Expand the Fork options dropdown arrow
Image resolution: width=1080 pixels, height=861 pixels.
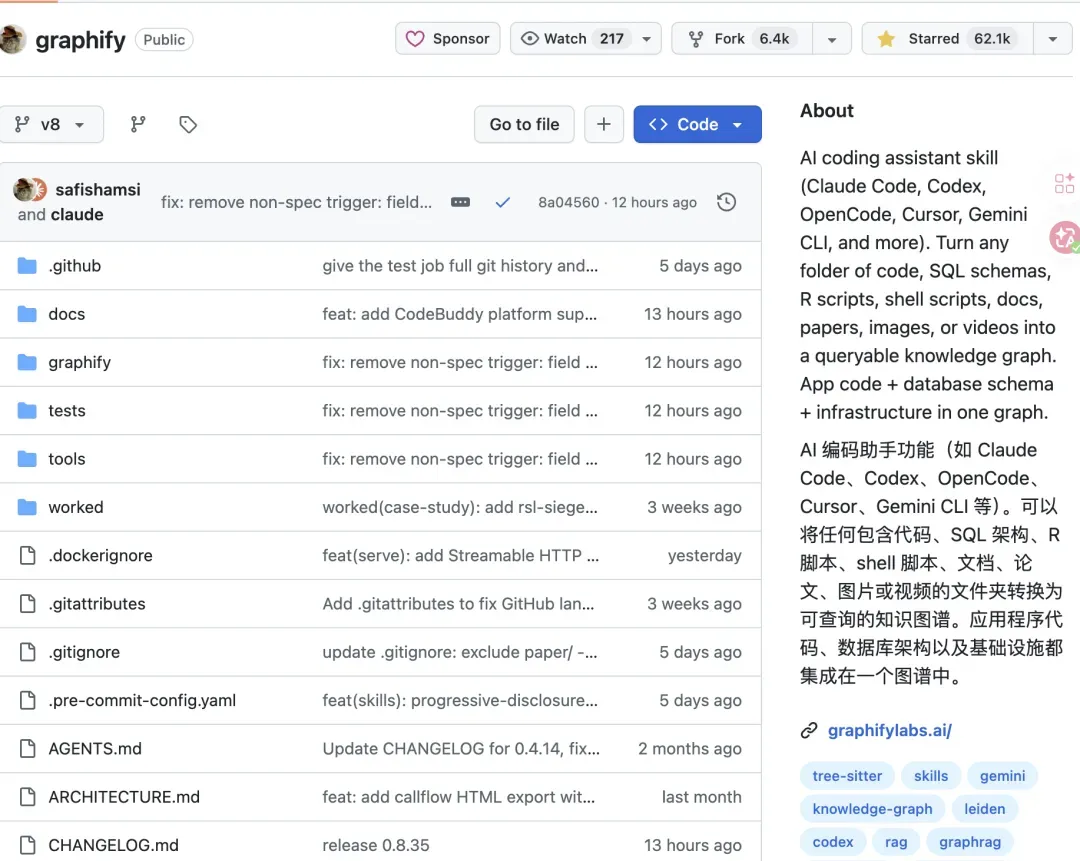832,39
